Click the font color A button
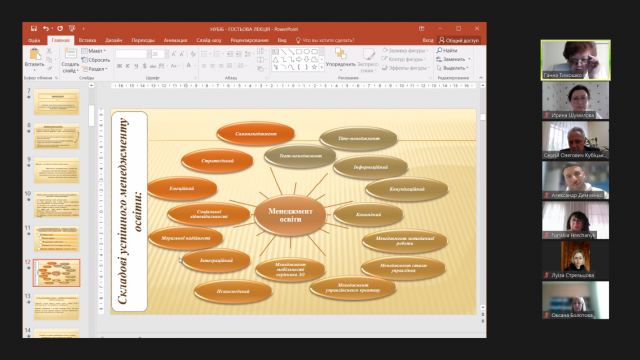The height and width of the screenshot is (360, 640). pos(189,66)
